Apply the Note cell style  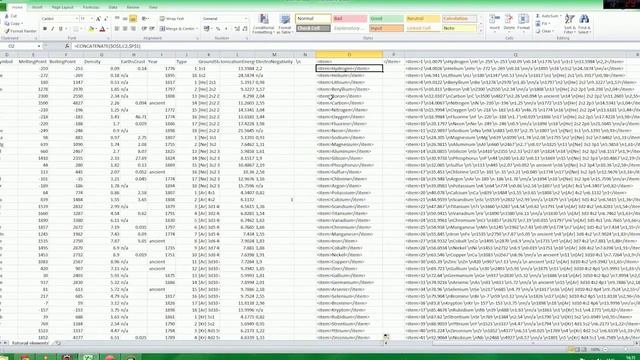(459, 28)
